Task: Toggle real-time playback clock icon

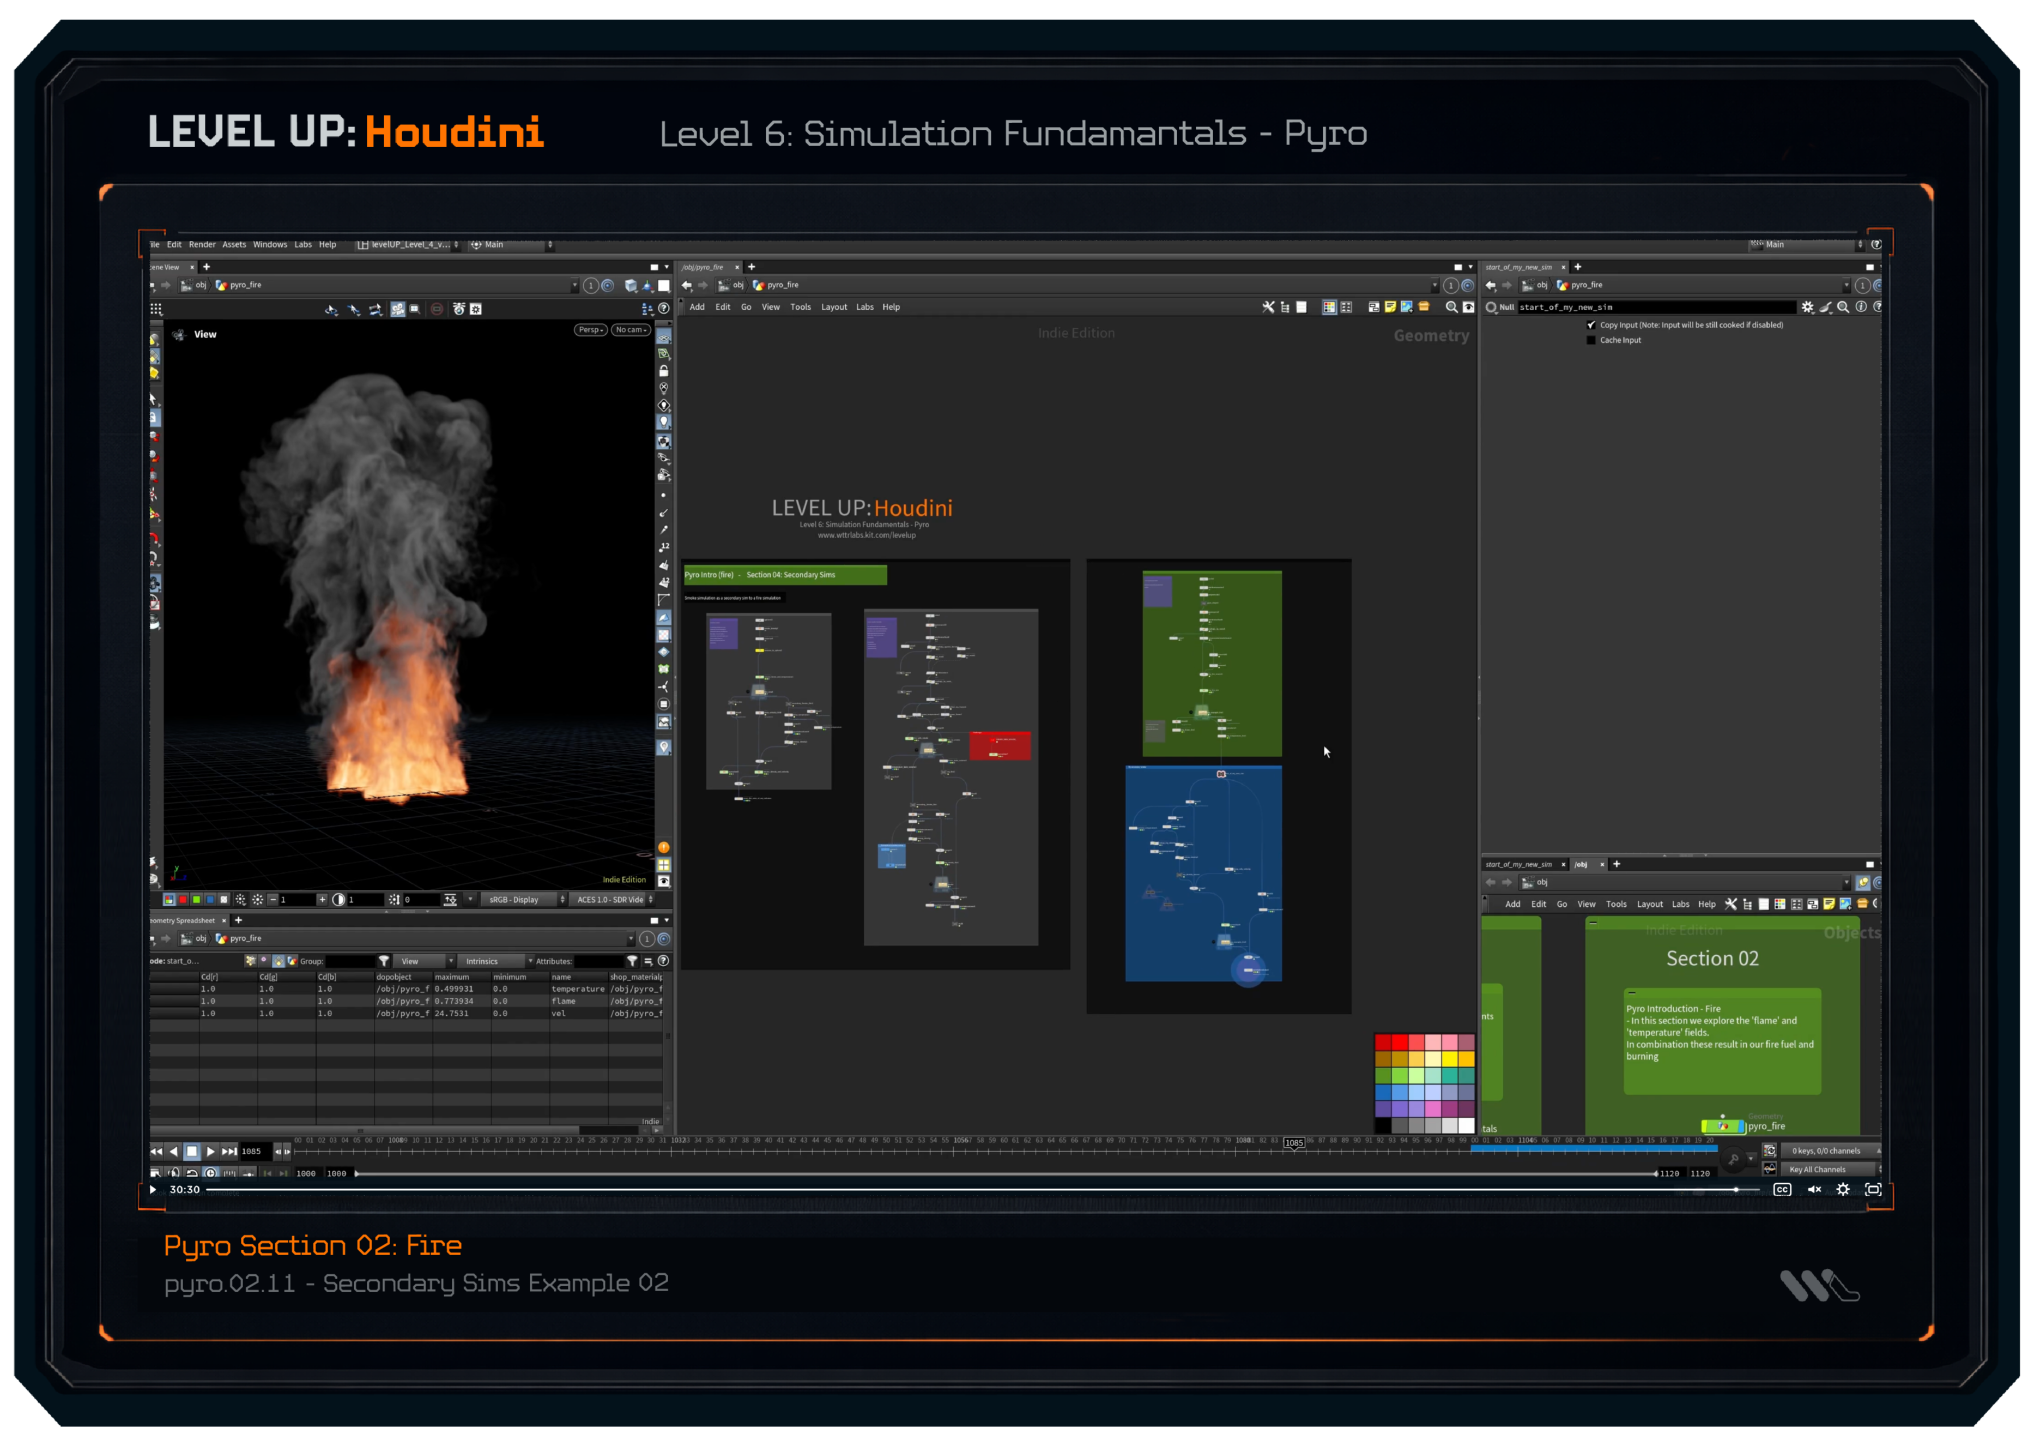Action: click(210, 1173)
